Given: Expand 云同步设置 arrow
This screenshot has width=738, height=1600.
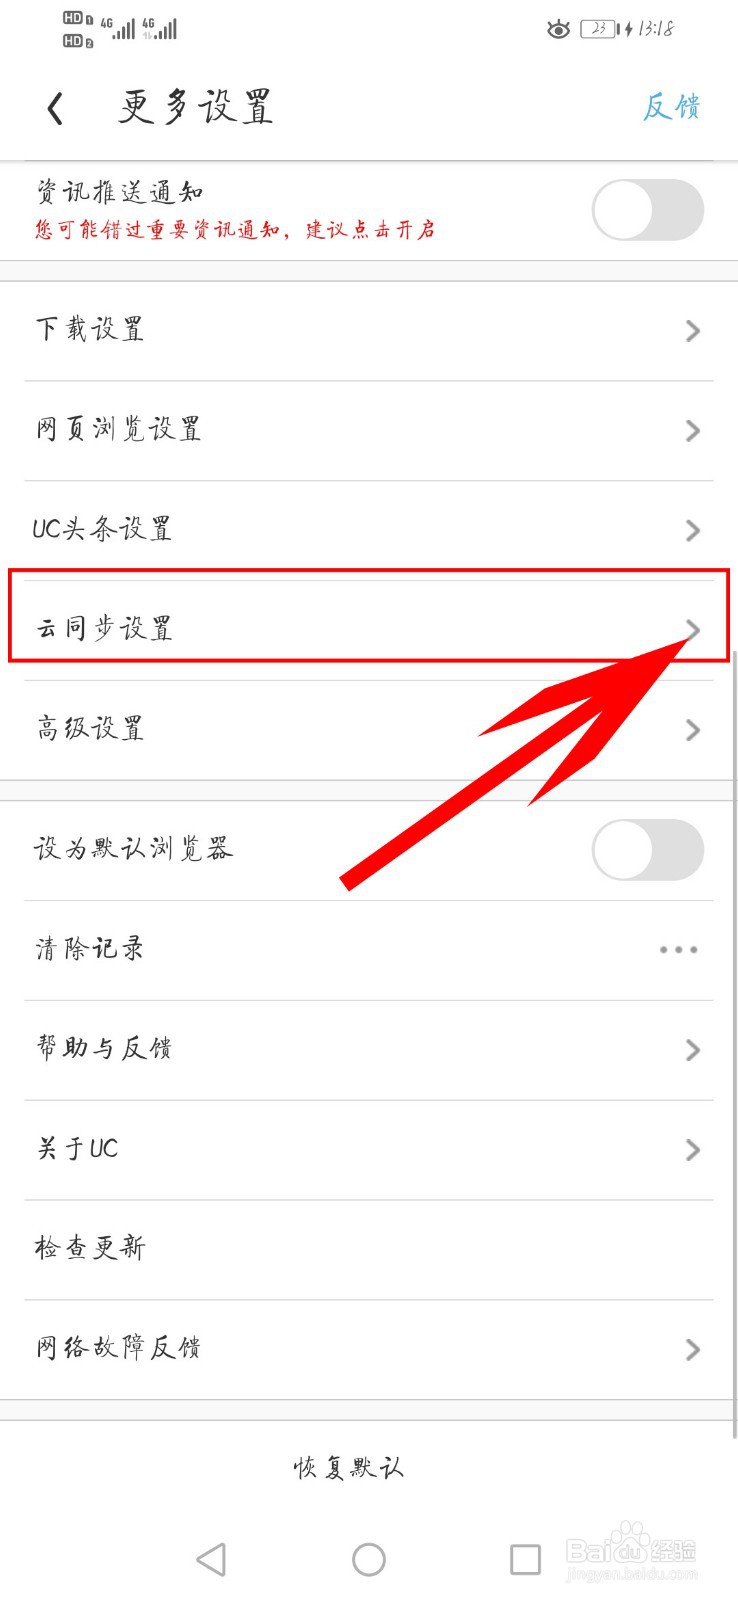Looking at the screenshot, I should click(692, 629).
